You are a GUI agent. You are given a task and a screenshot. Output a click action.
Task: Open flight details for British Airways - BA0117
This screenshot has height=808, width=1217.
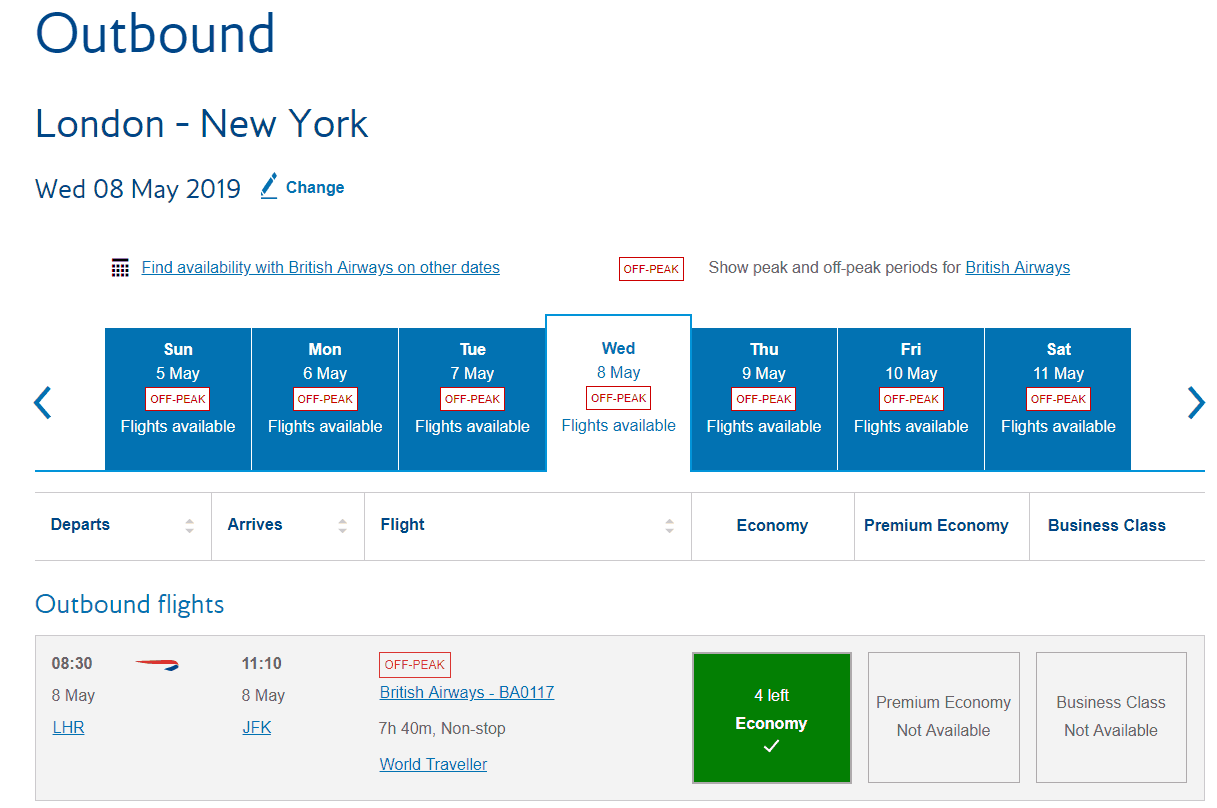coord(466,691)
